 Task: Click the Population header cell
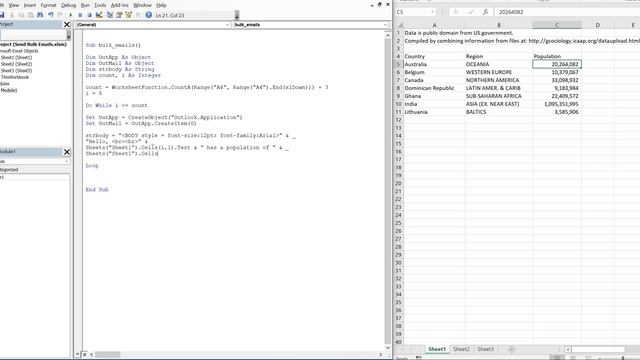pos(557,56)
